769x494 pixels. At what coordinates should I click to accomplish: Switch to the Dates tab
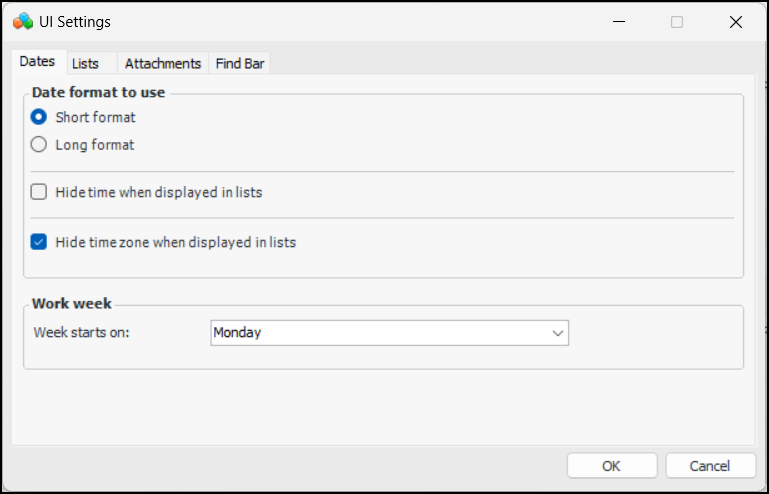point(37,62)
